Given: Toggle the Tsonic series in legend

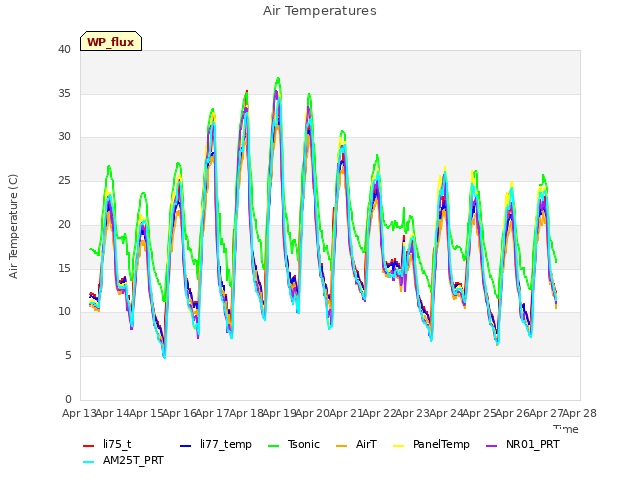Looking at the screenshot, I should point(294,444).
